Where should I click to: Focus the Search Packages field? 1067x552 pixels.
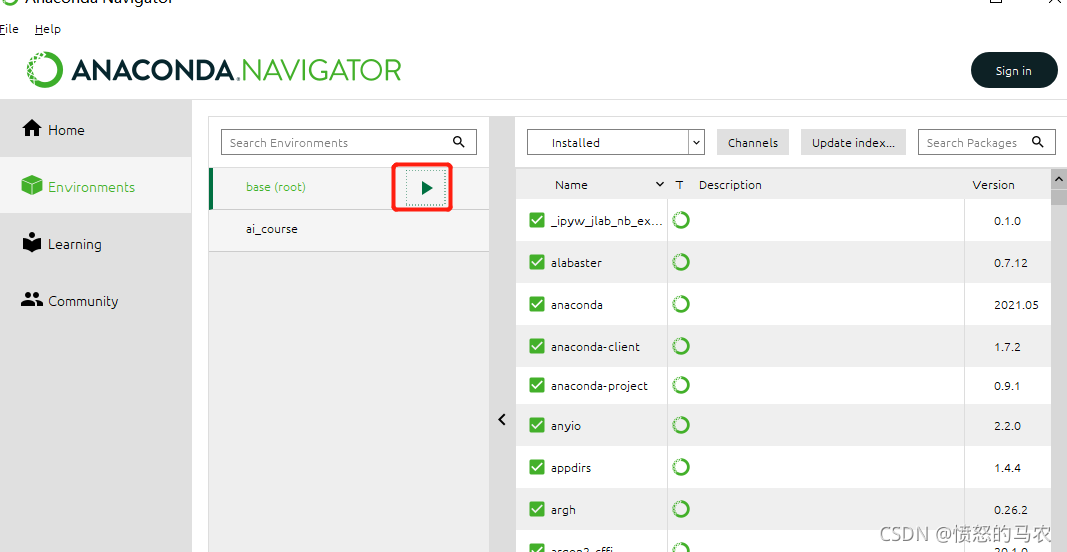click(x=987, y=142)
